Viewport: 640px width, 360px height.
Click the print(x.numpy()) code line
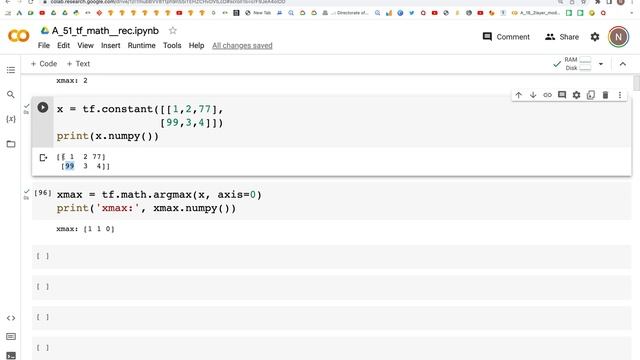pos(107,136)
